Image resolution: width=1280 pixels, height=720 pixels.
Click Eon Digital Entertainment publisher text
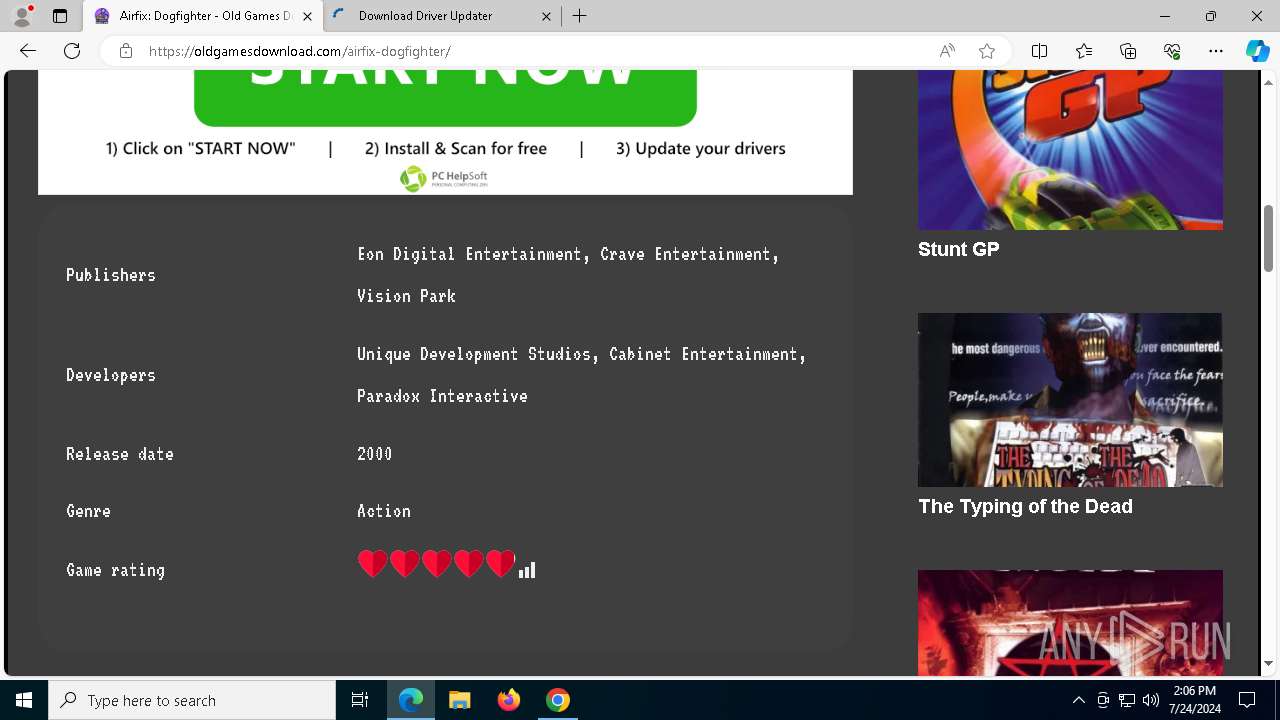[x=469, y=254]
